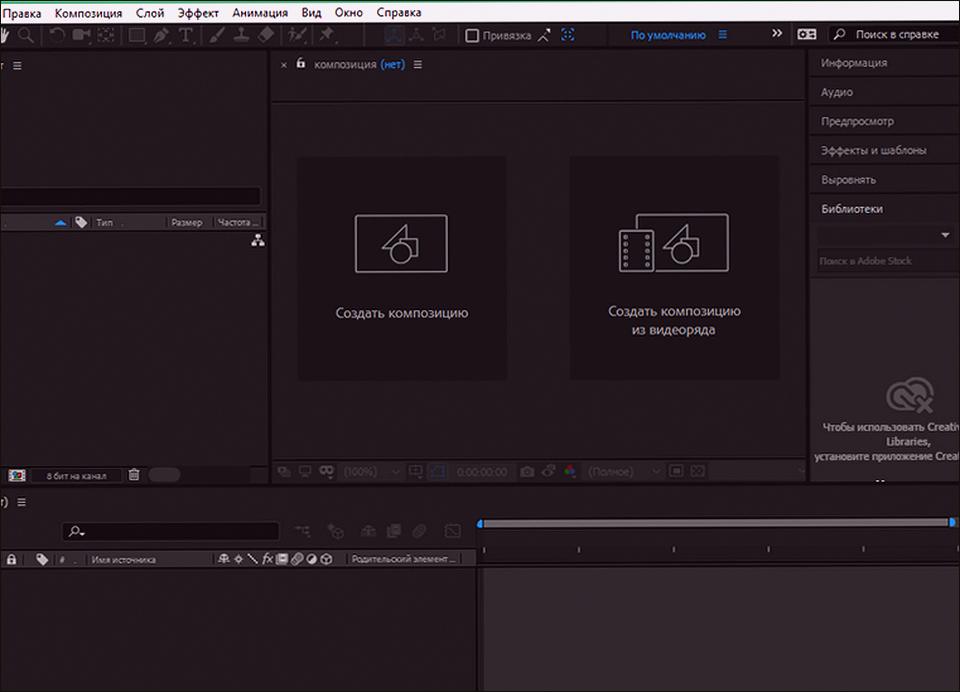Select the Zoom (magnifier) tool

[26, 35]
